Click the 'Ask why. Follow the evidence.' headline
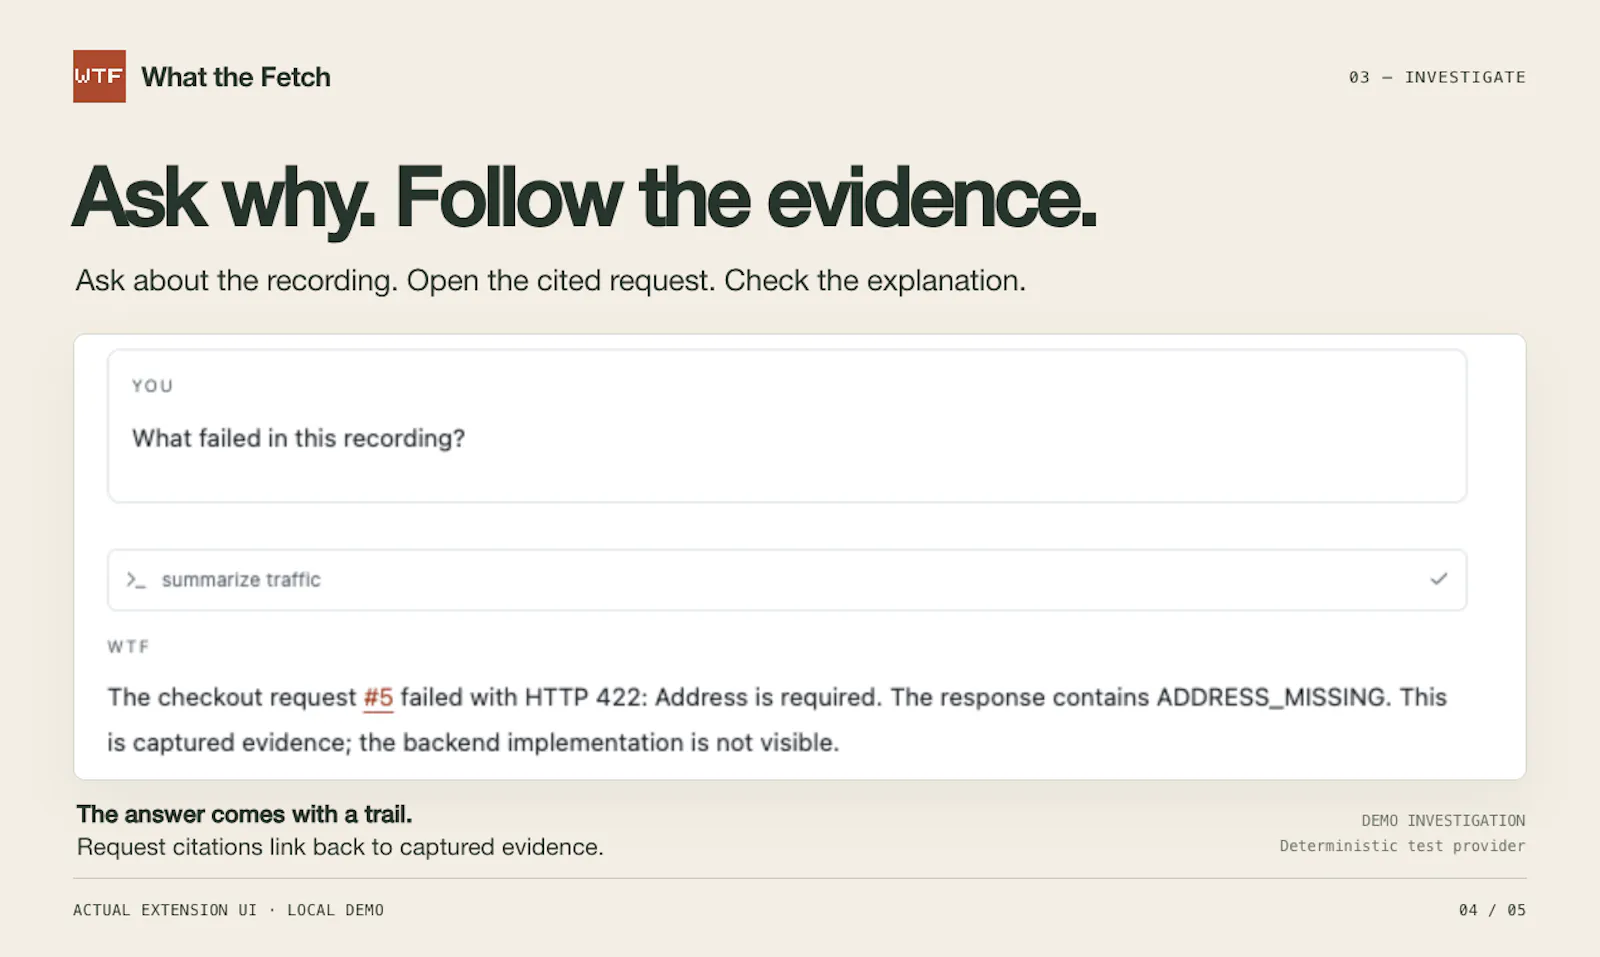Screen dimensions: 1600x957 pos(584,199)
